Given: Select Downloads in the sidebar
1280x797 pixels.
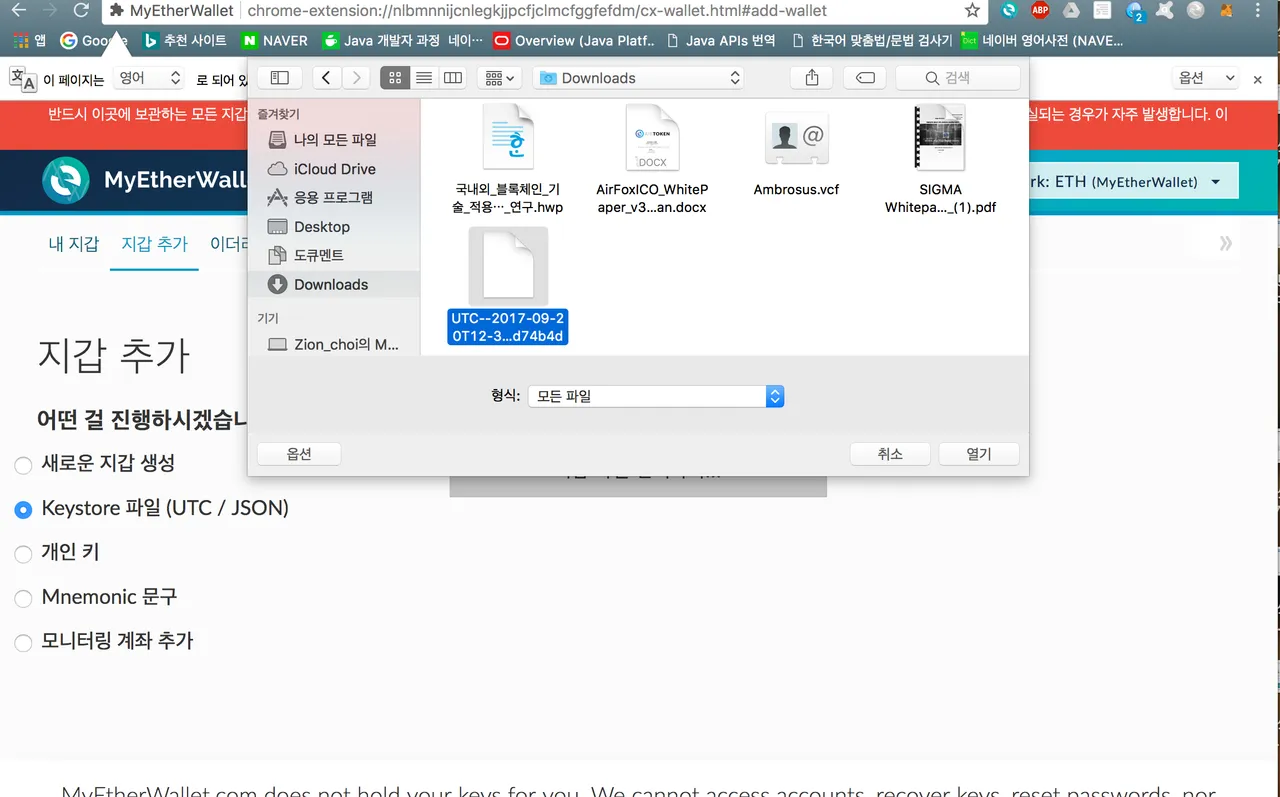Looking at the screenshot, I should (334, 284).
